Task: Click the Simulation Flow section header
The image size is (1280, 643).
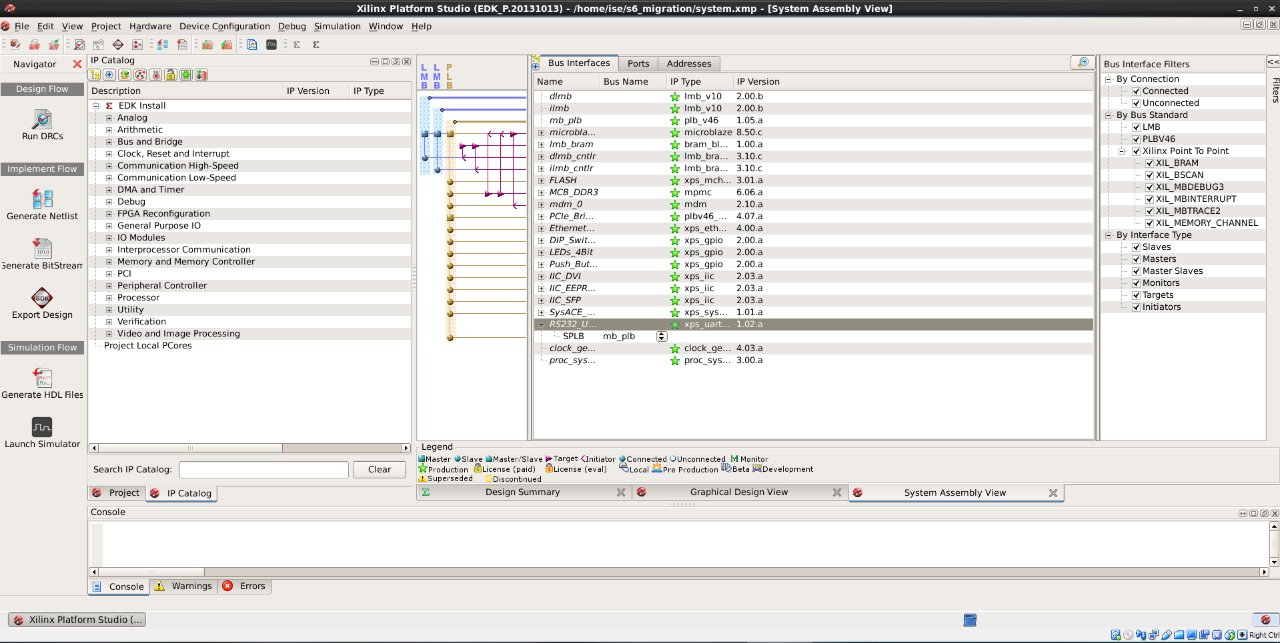Action: coord(42,348)
